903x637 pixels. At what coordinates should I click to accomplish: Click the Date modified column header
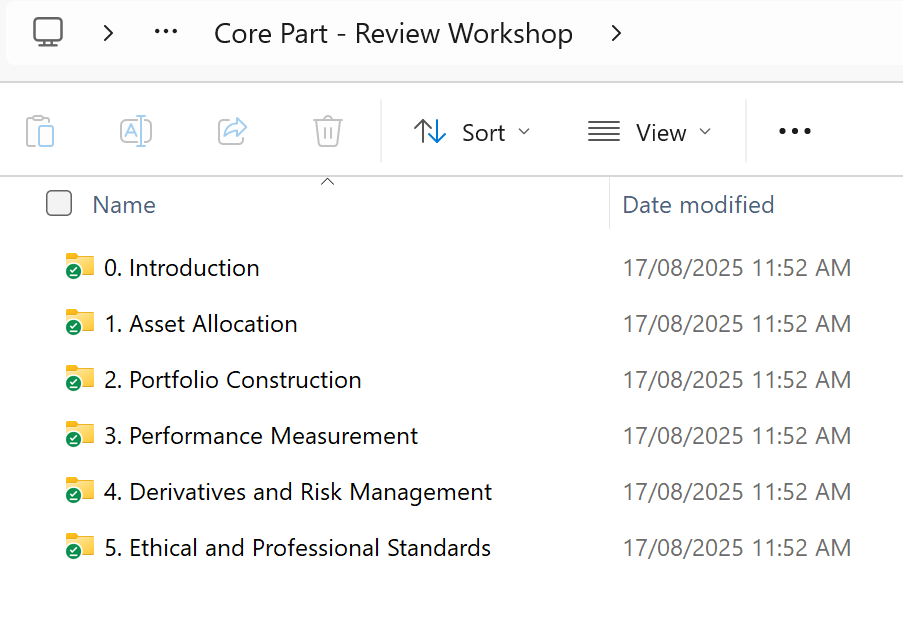(698, 204)
